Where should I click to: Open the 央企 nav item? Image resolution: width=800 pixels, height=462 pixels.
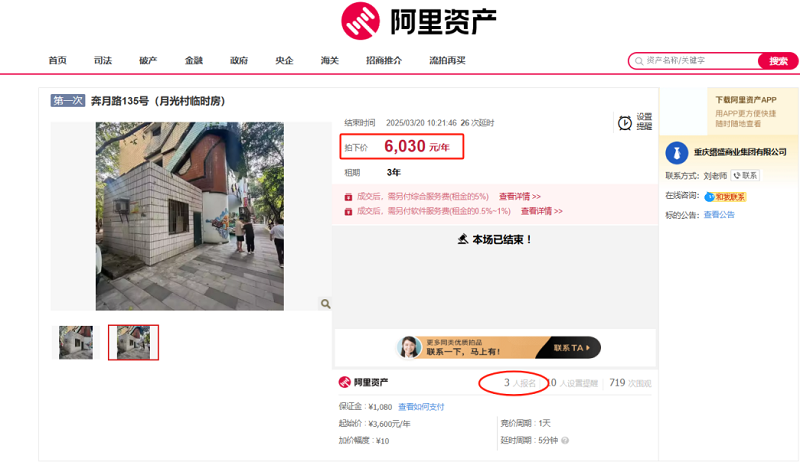pyautogui.click(x=284, y=61)
